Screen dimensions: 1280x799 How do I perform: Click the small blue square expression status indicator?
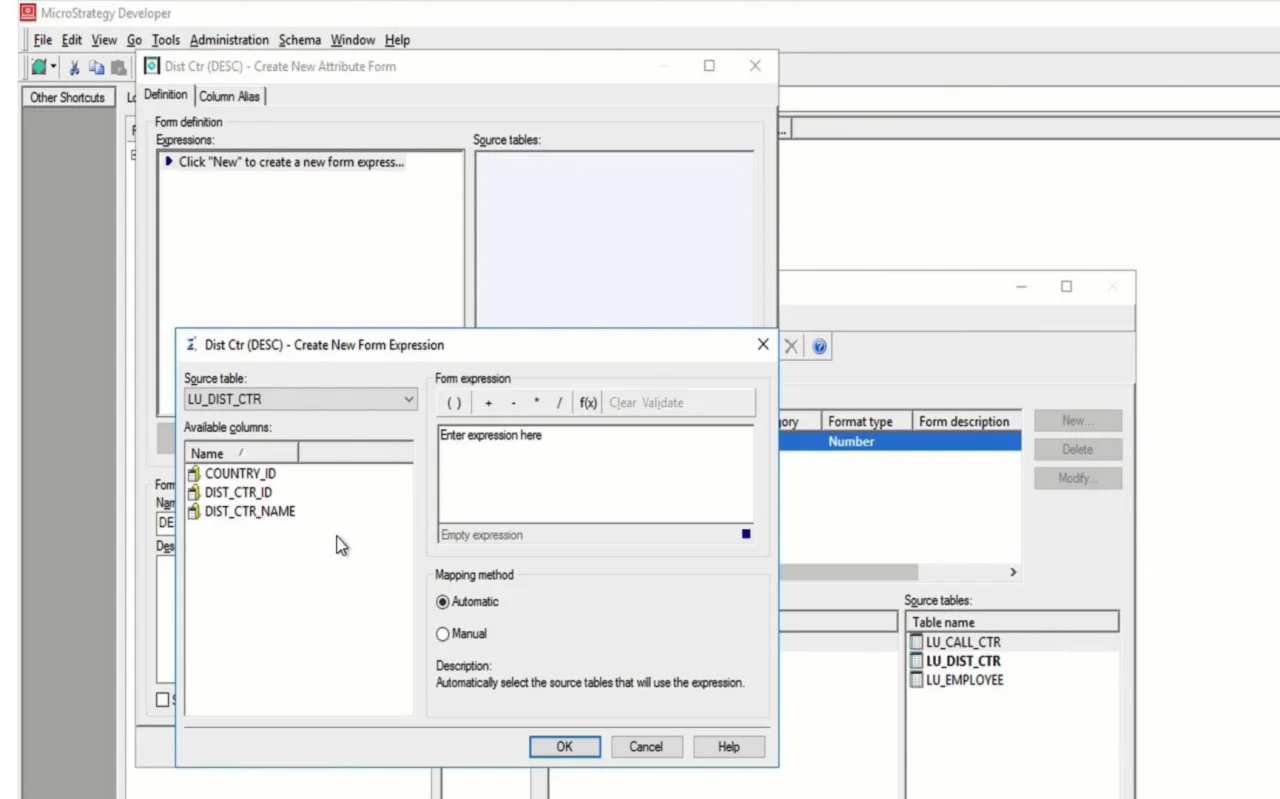[x=746, y=534]
